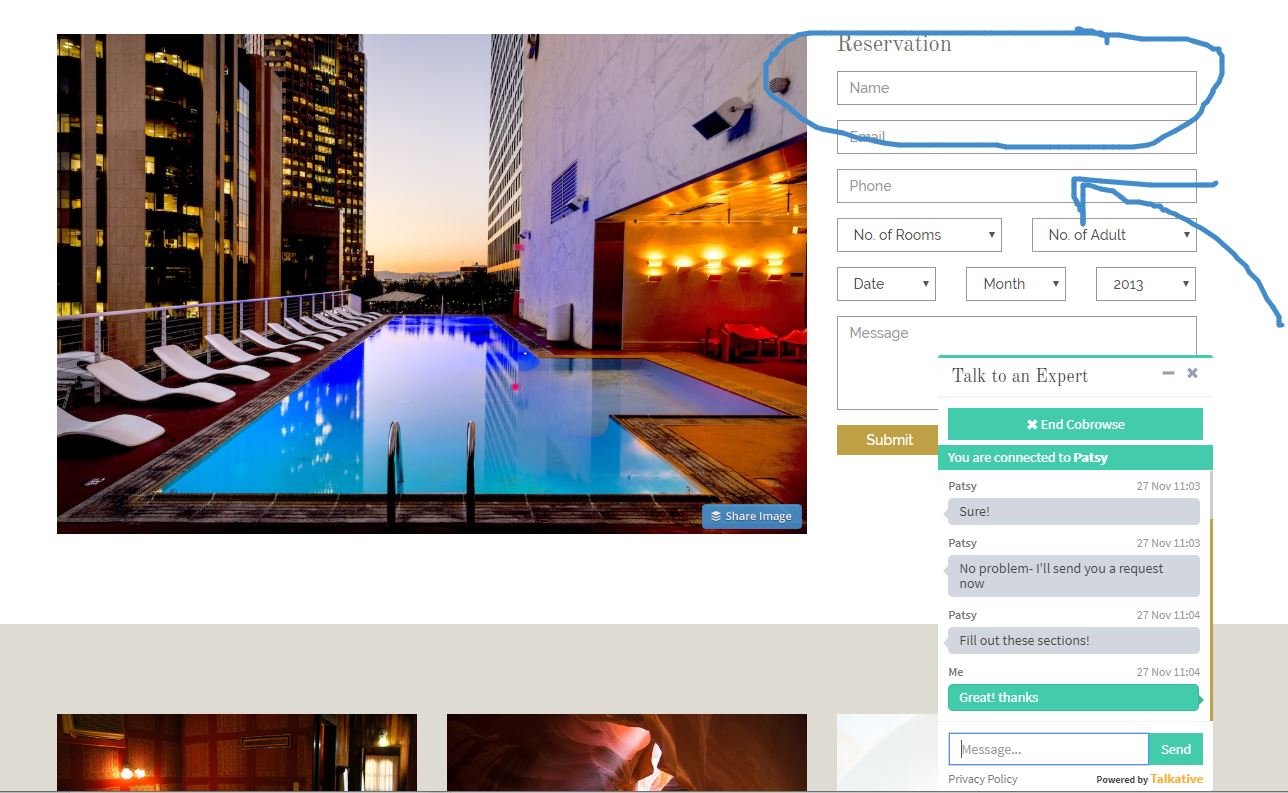The image size is (1288, 793).
Task: Open the No. of Rooms dropdown
Action: coord(919,235)
